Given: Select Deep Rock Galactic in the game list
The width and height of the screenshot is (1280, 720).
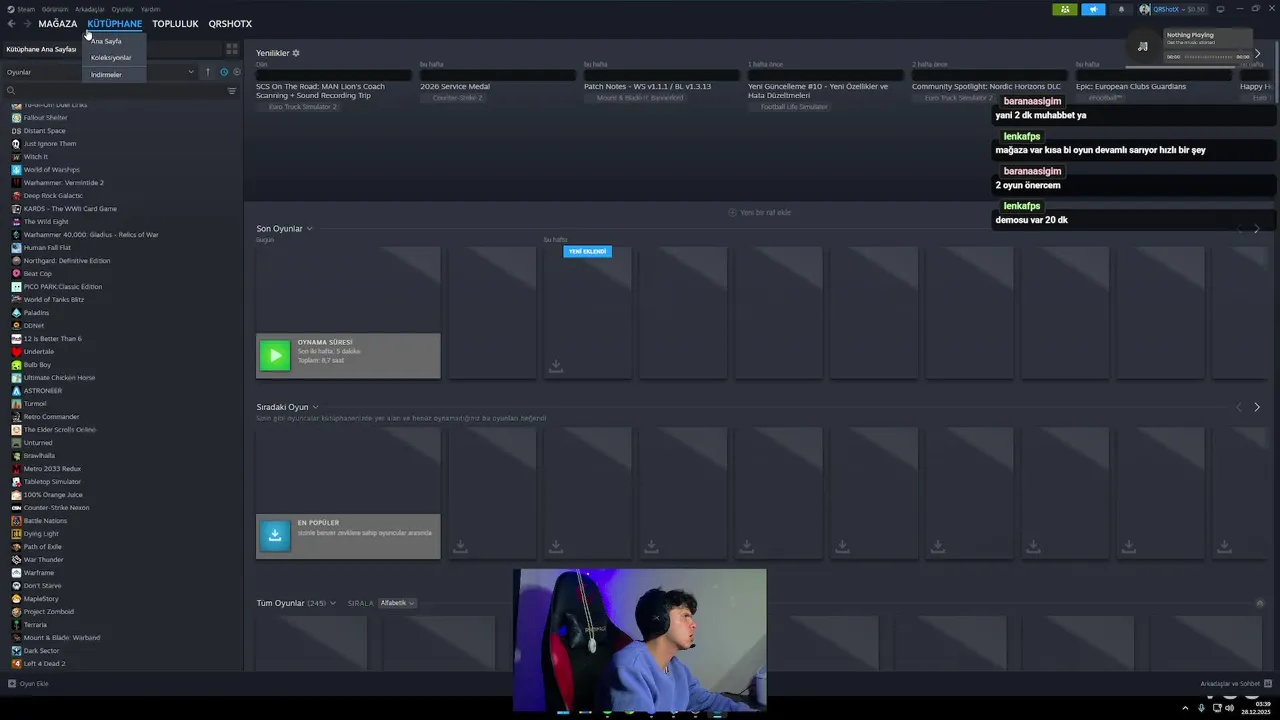Looking at the screenshot, I should click(x=53, y=196).
